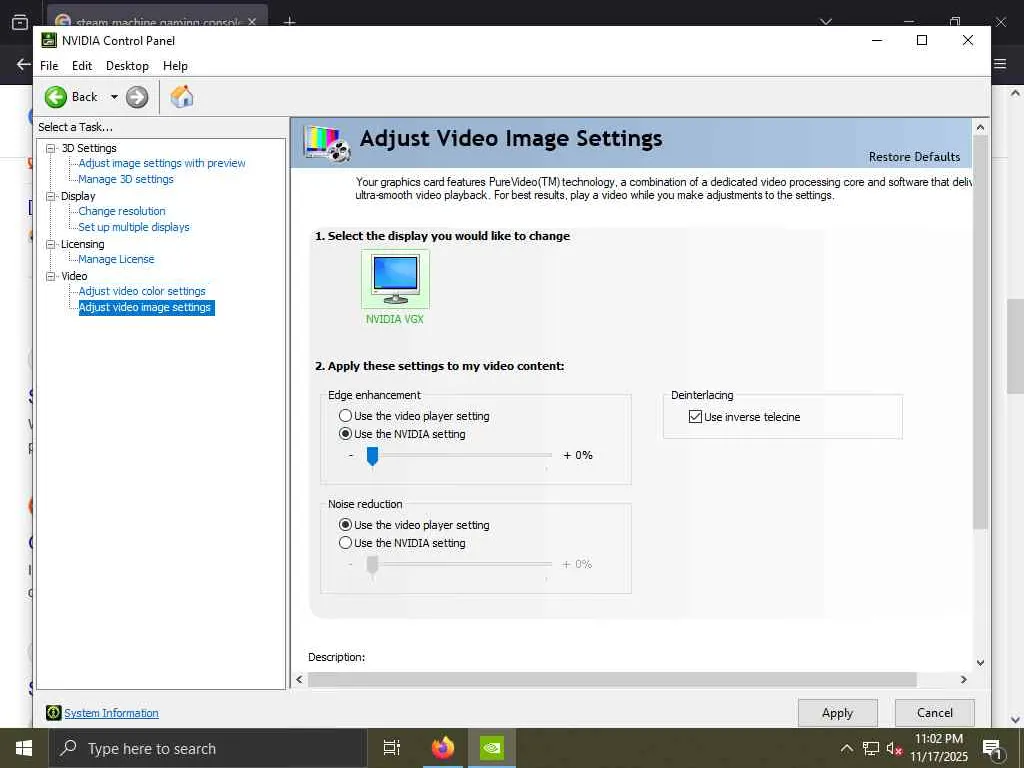Click browser back arrow behind the NVIDIA window
This screenshot has width=1024, height=768.
click(23, 64)
